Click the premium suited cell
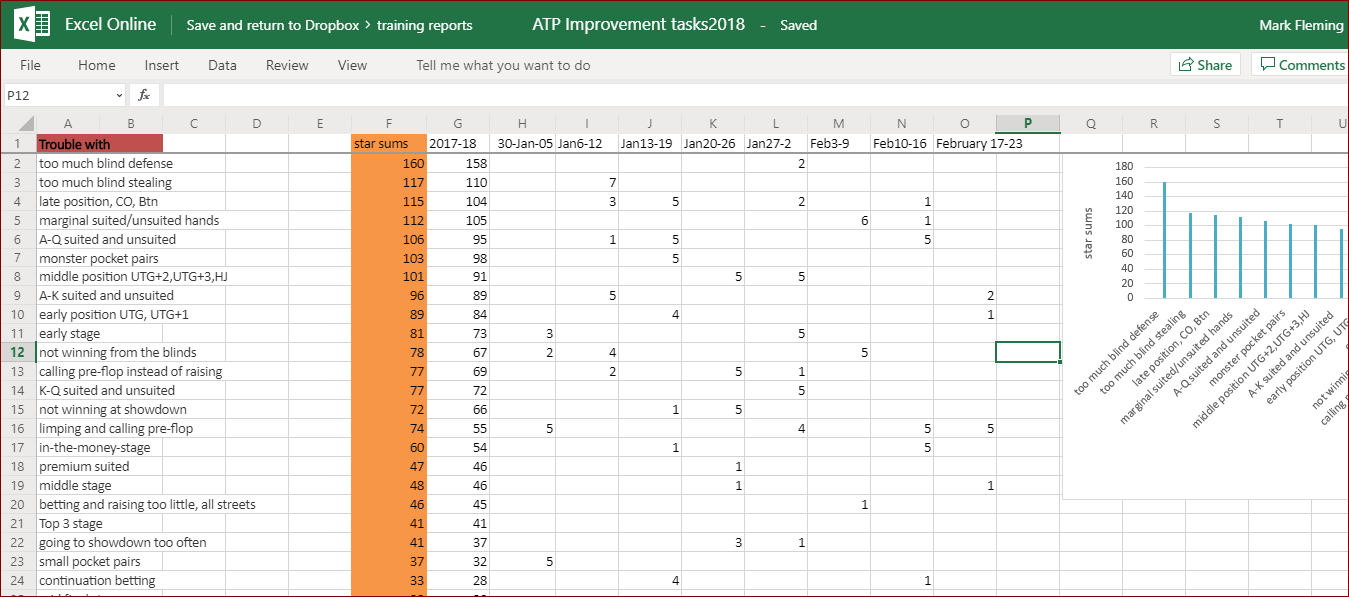 tap(84, 466)
